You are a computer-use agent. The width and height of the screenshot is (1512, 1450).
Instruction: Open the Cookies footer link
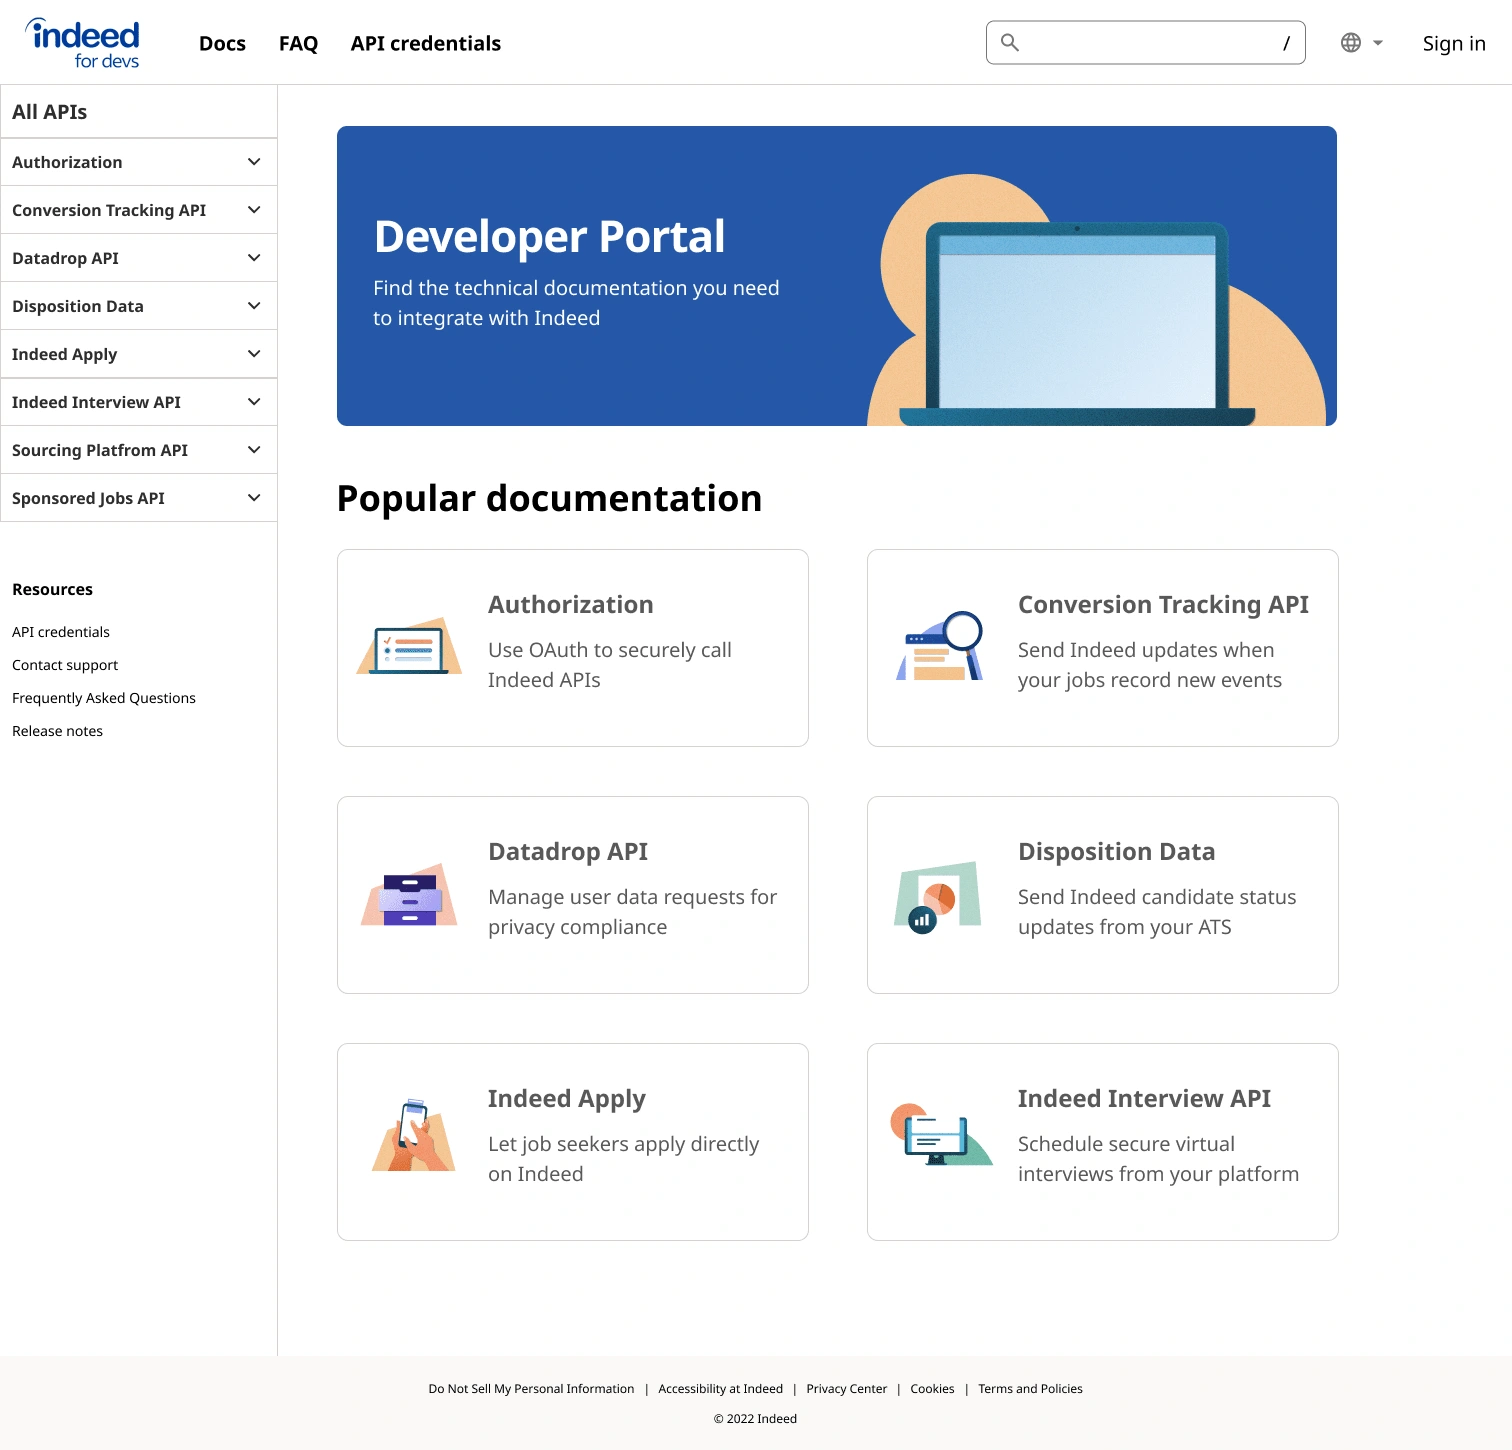[932, 1389]
